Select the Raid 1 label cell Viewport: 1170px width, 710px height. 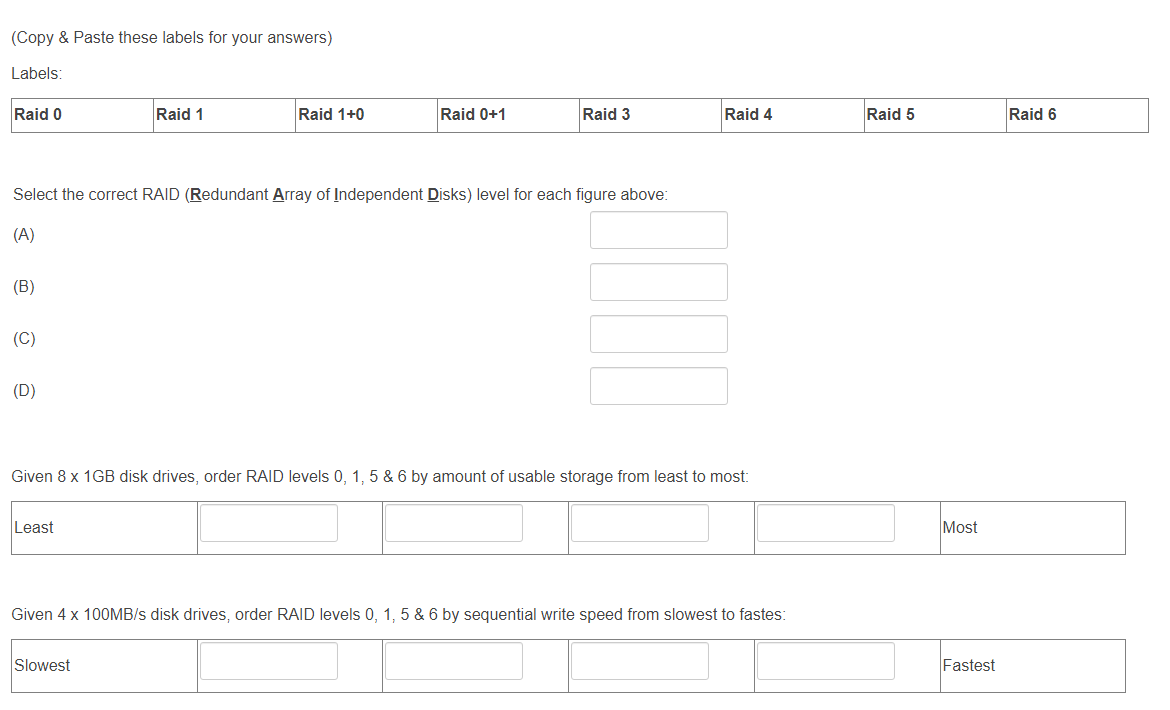pyautogui.click(x=222, y=115)
